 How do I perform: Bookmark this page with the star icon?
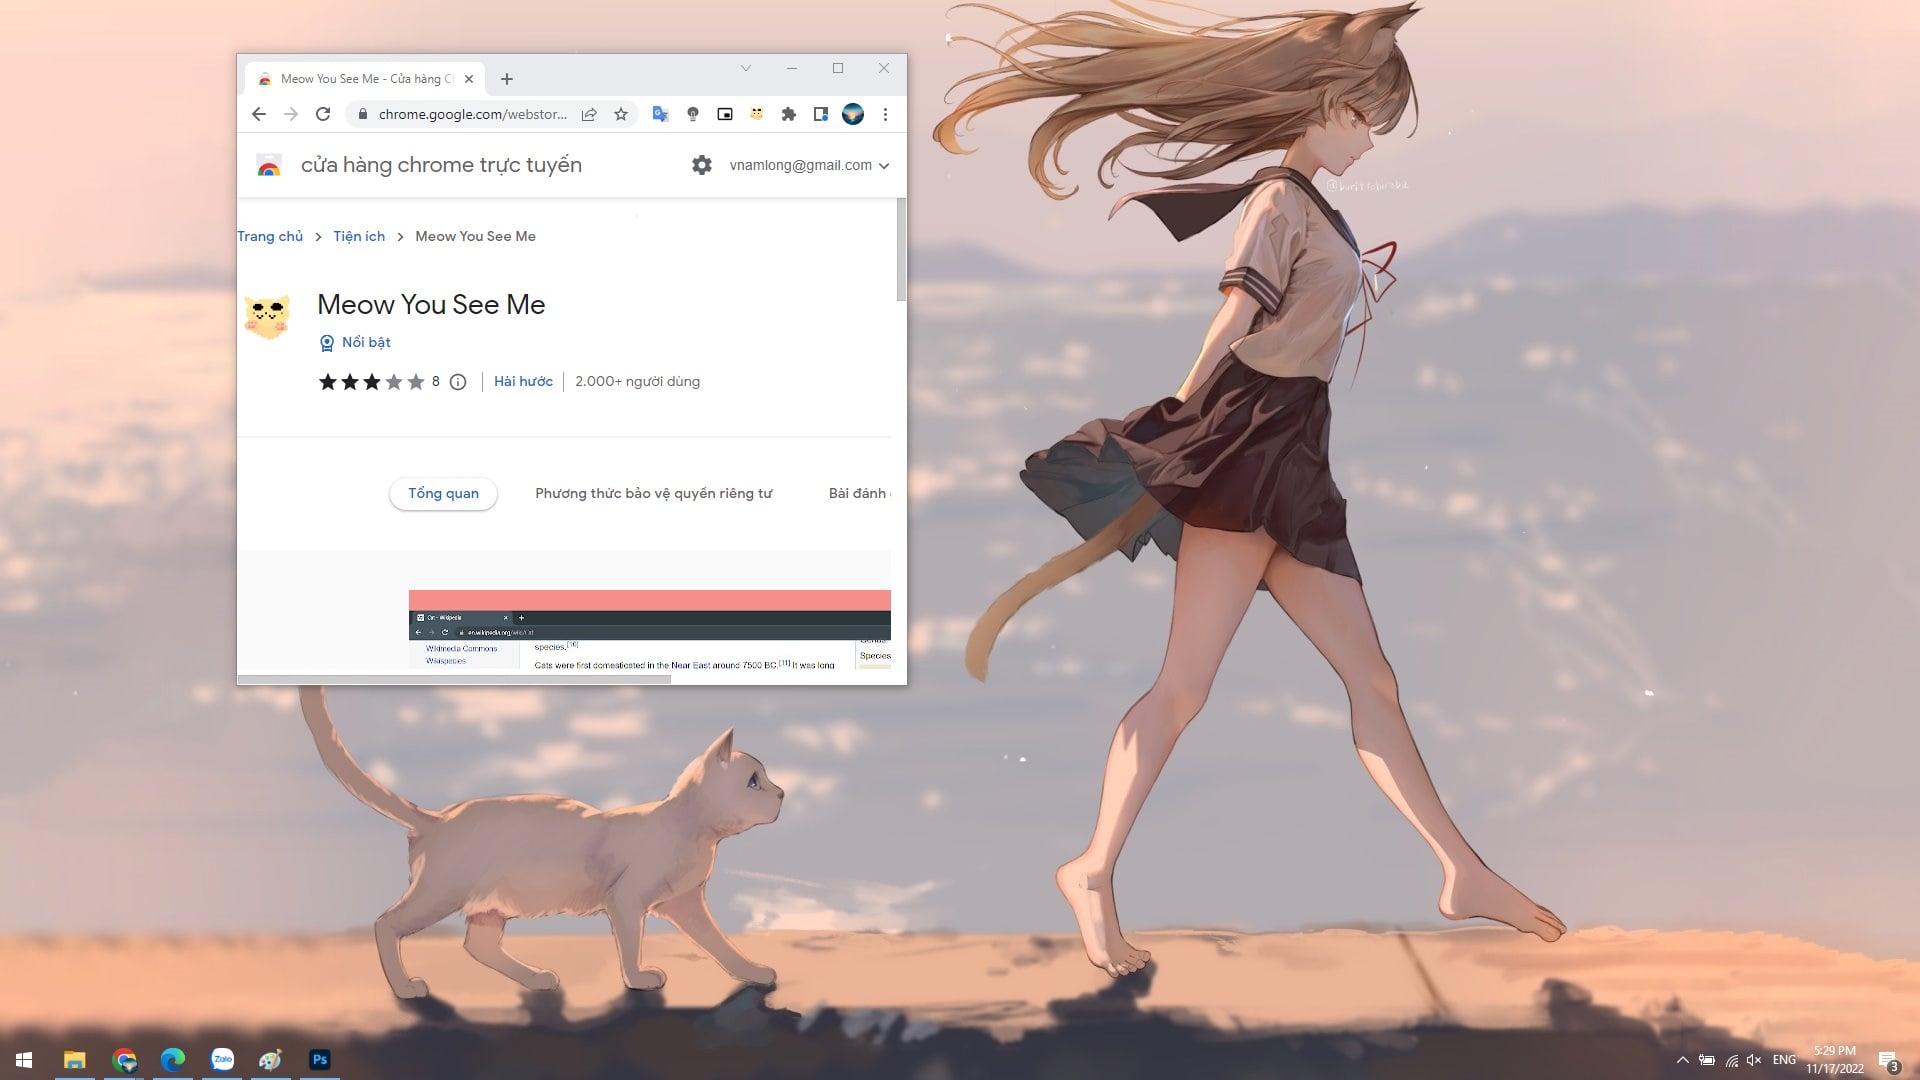coord(621,114)
